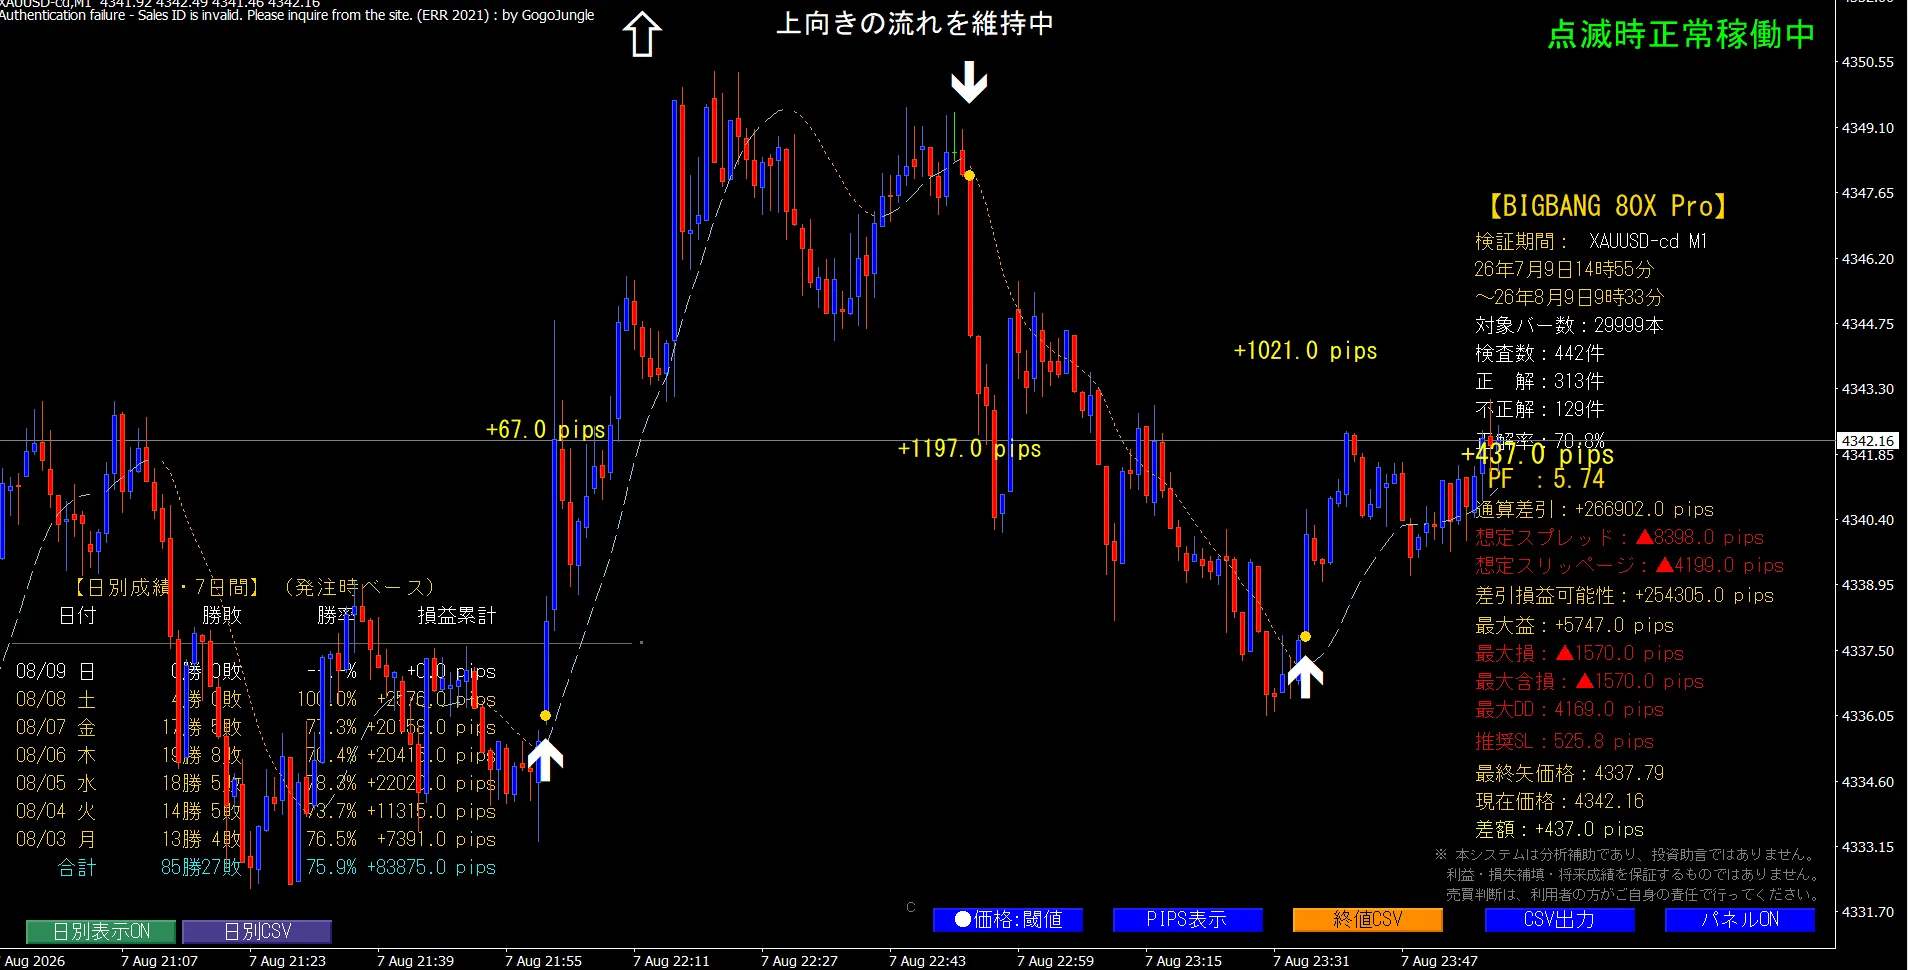The image size is (1908, 970).
Task: Select the white up arrow near 21:55
Action: (545, 759)
